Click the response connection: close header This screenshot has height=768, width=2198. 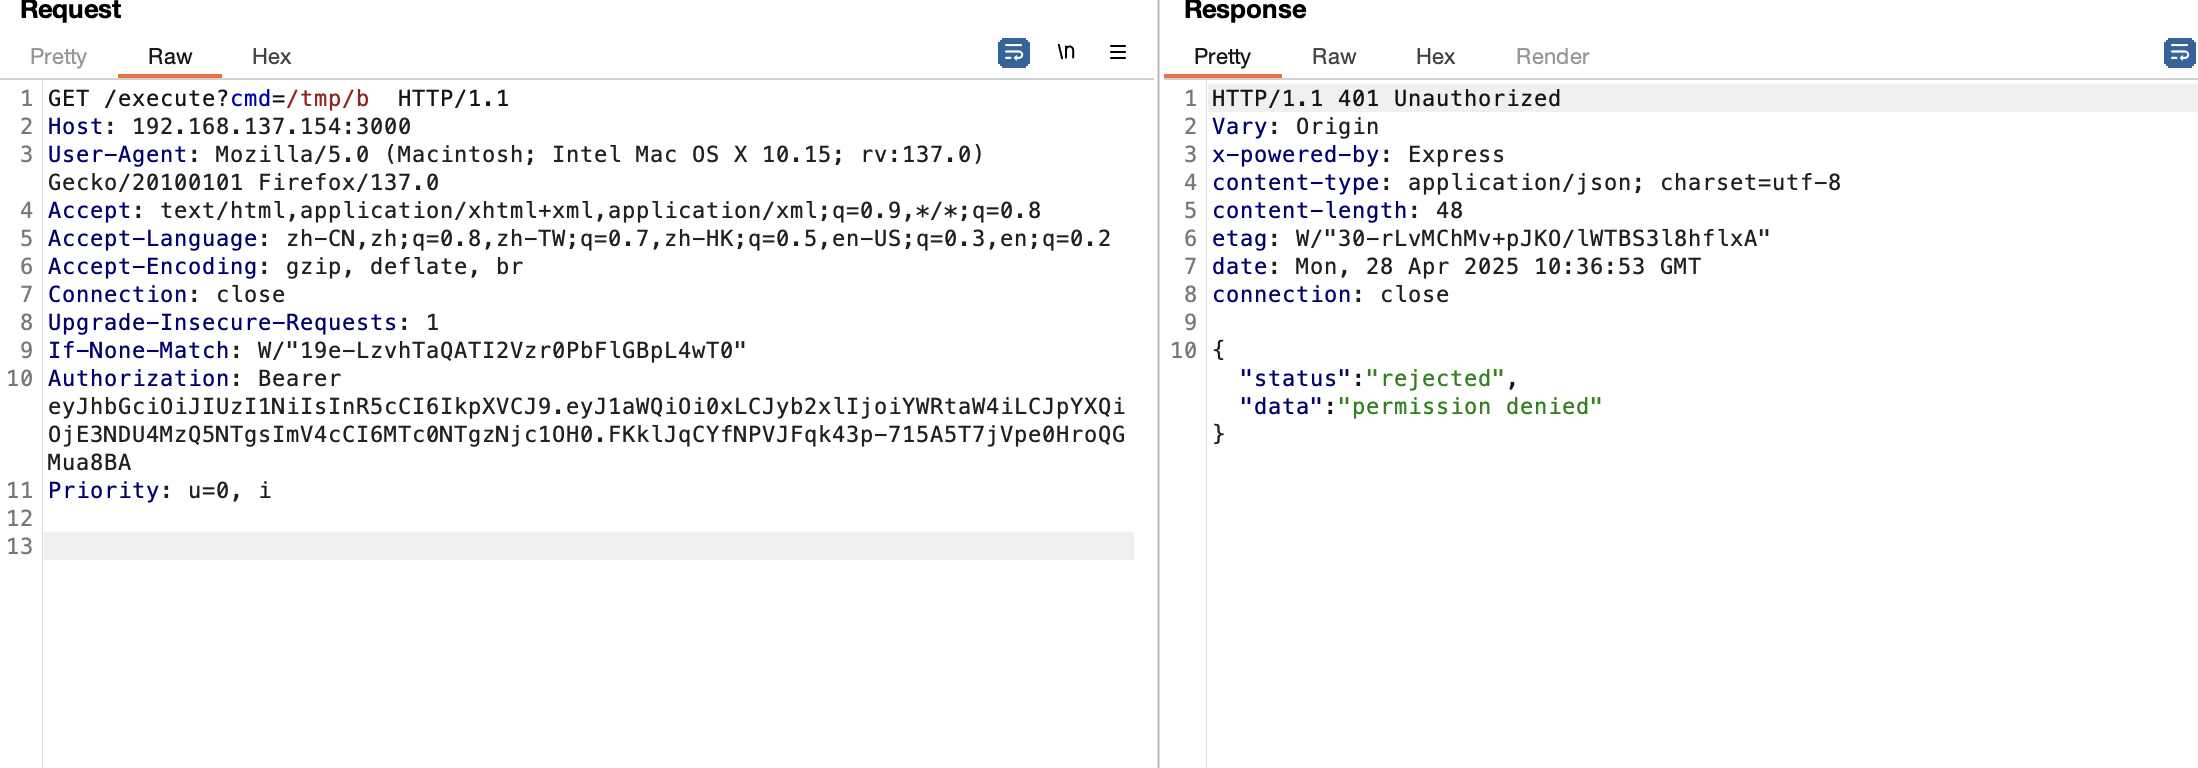(1330, 294)
